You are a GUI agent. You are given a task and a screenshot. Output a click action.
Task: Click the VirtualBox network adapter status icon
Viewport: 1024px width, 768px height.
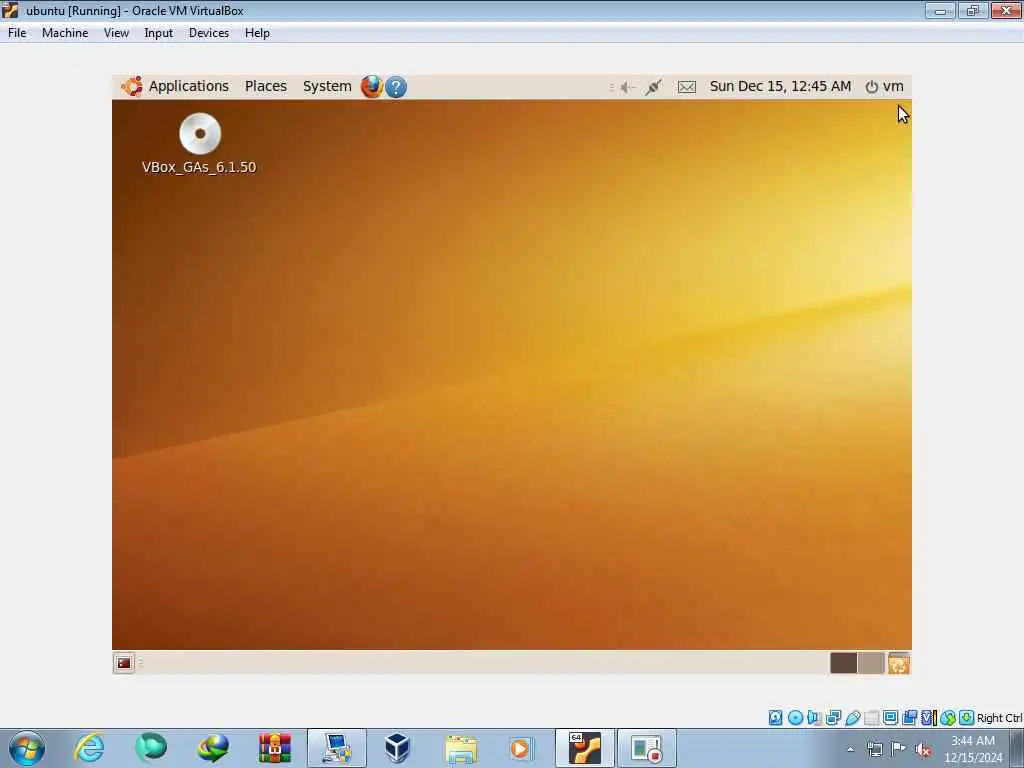(833, 718)
